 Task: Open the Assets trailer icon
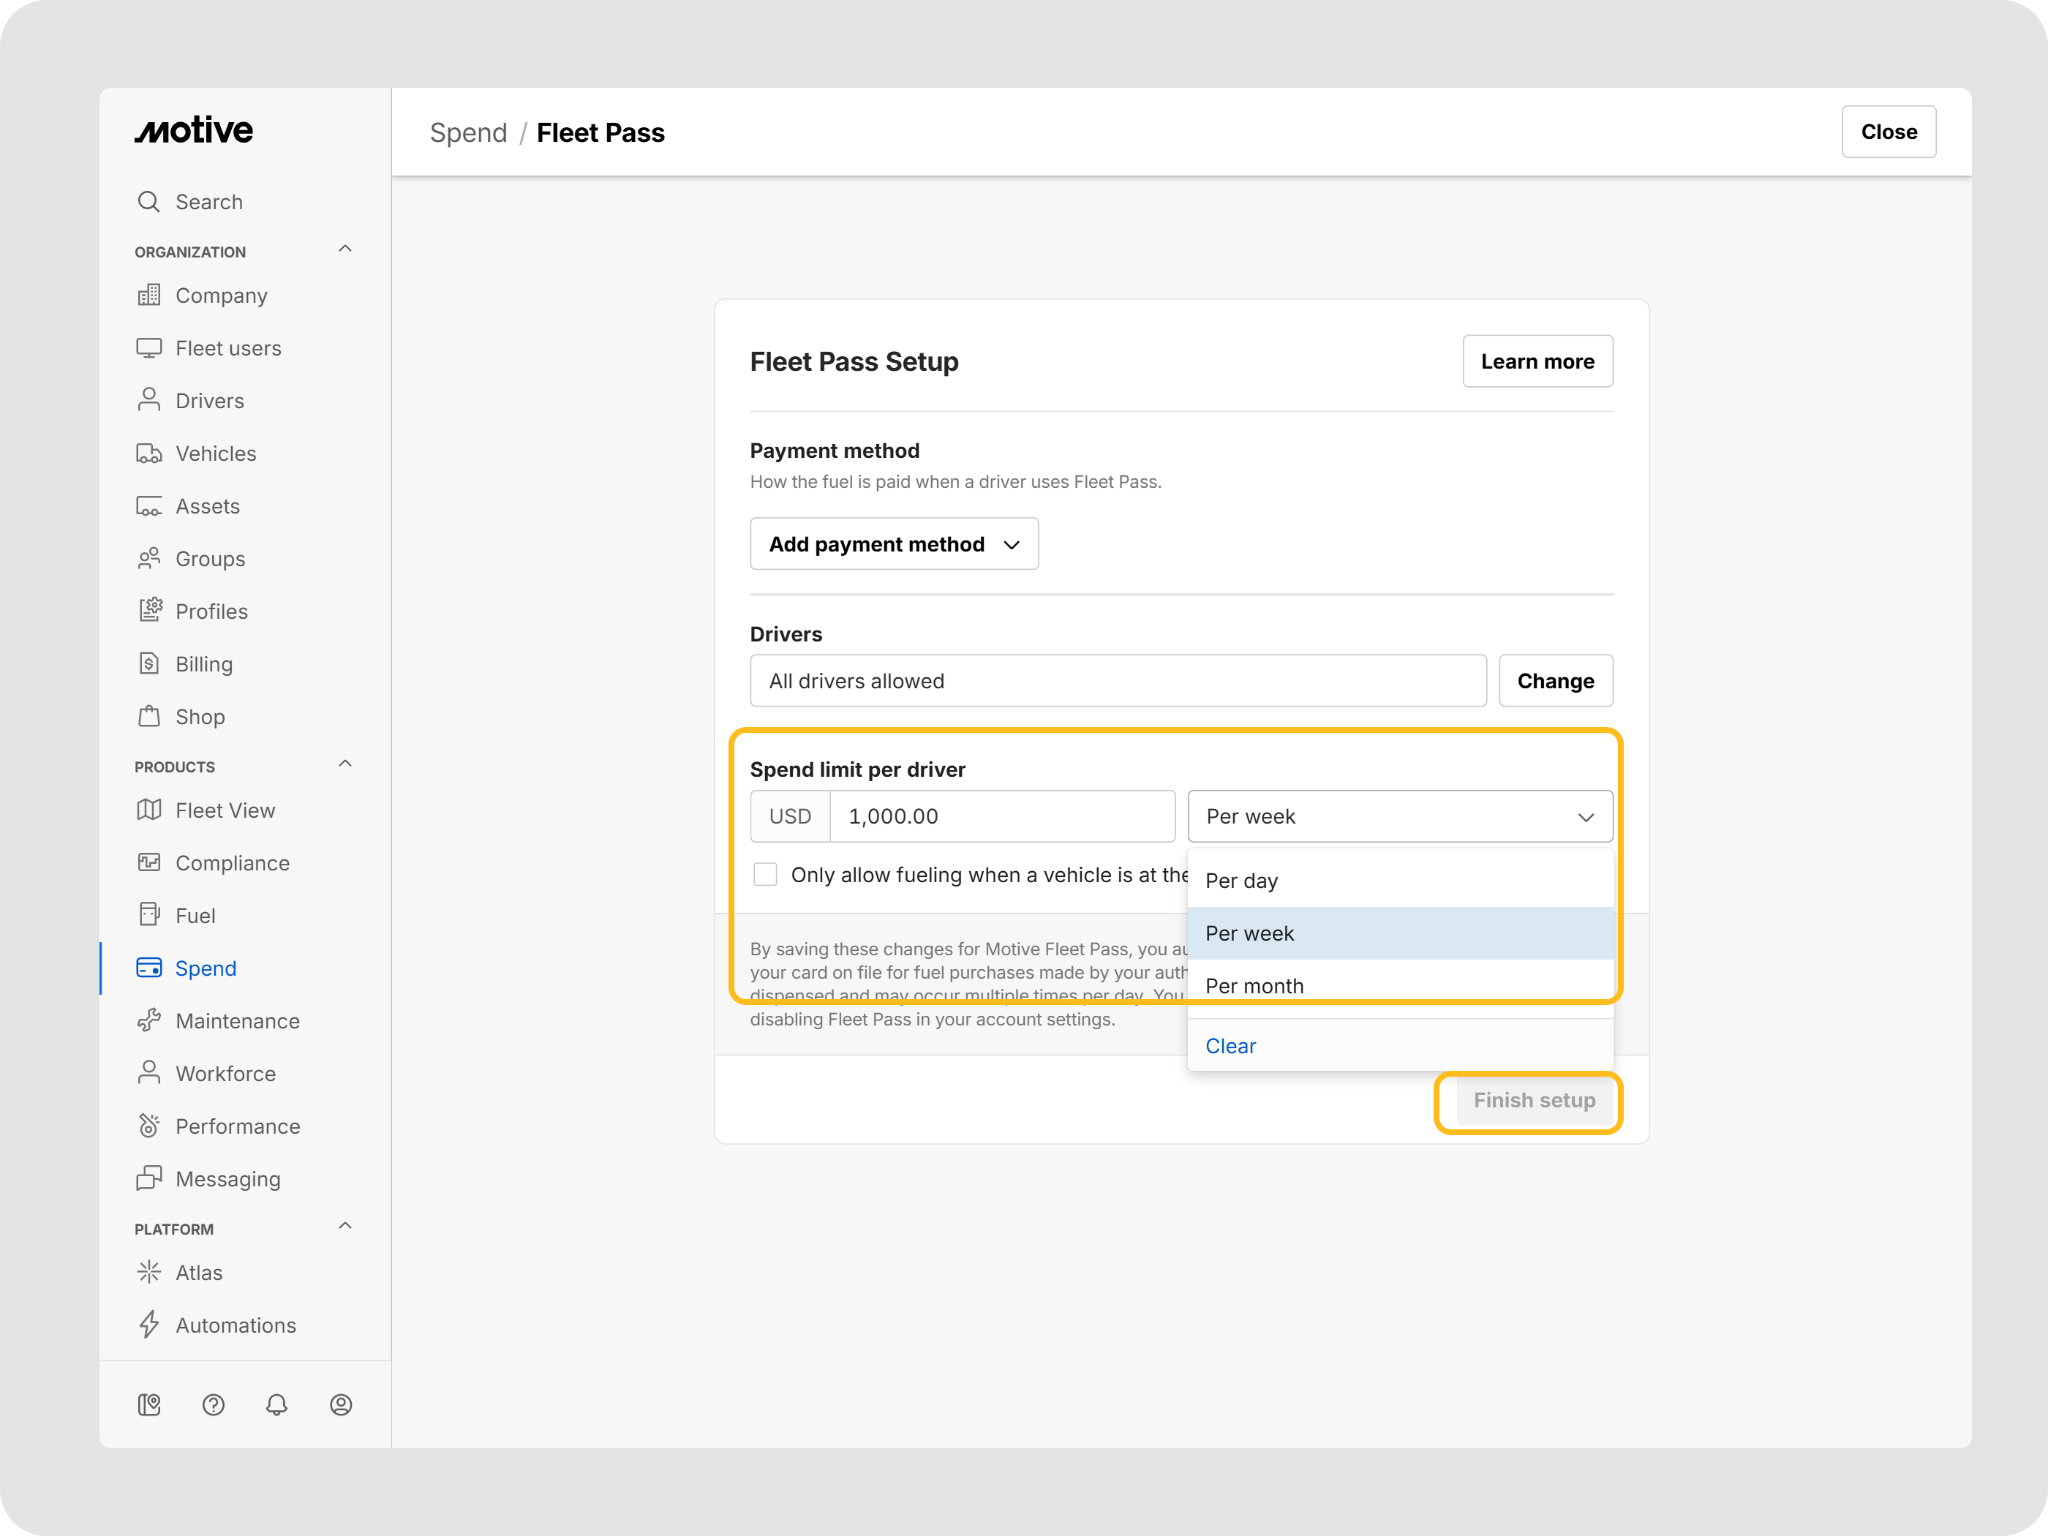click(x=149, y=506)
